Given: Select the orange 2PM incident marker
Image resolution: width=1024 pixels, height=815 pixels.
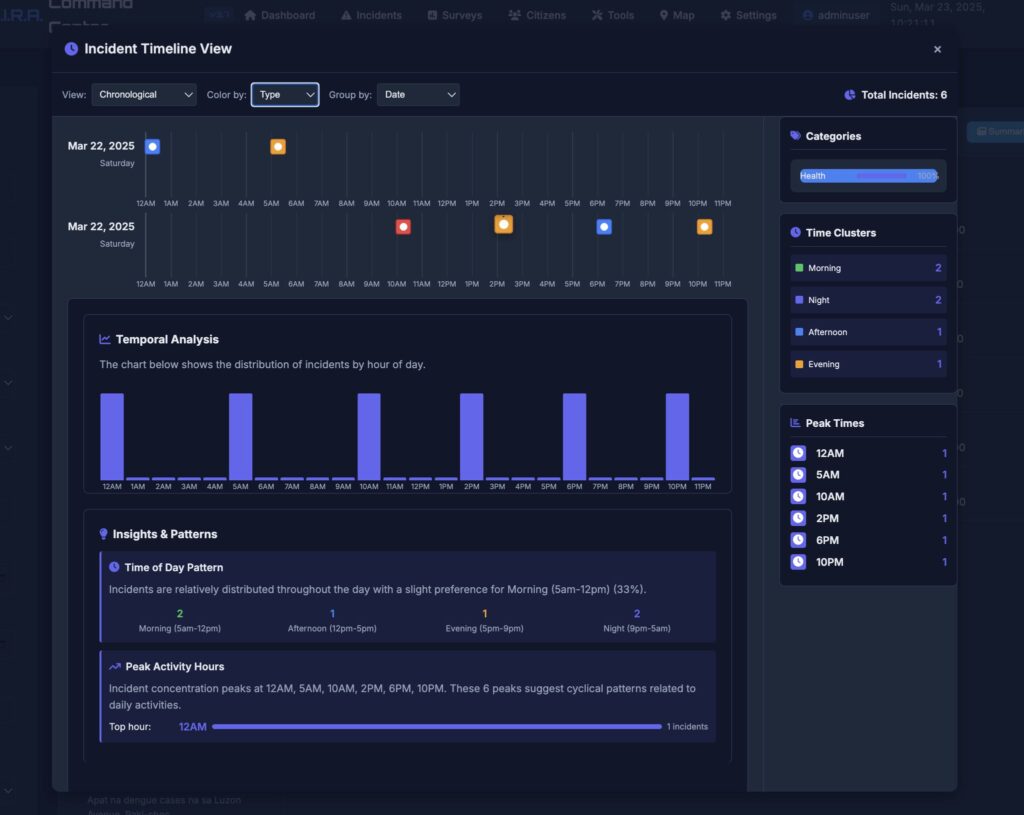Looking at the screenshot, I should click(504, 225).
